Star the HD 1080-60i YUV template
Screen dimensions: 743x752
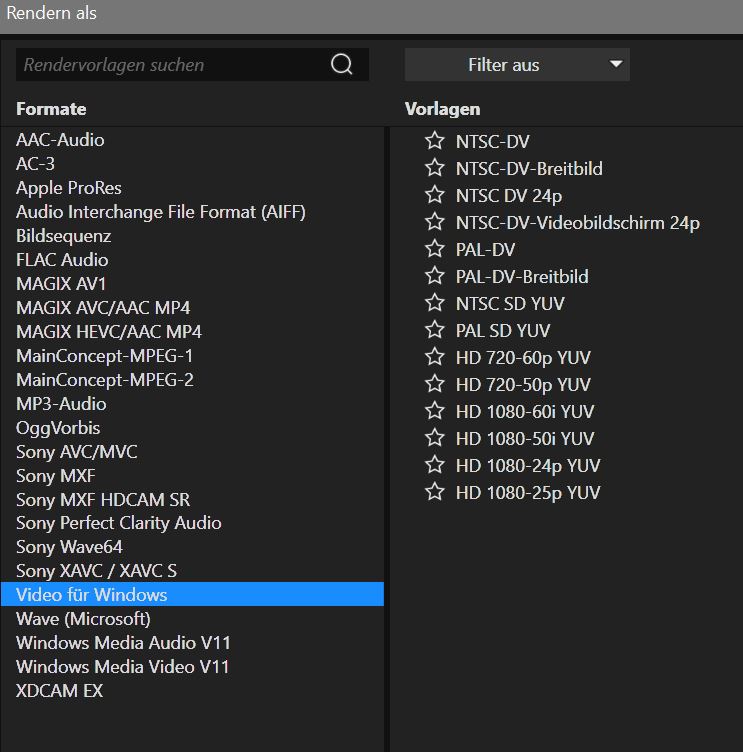(434, 411)
